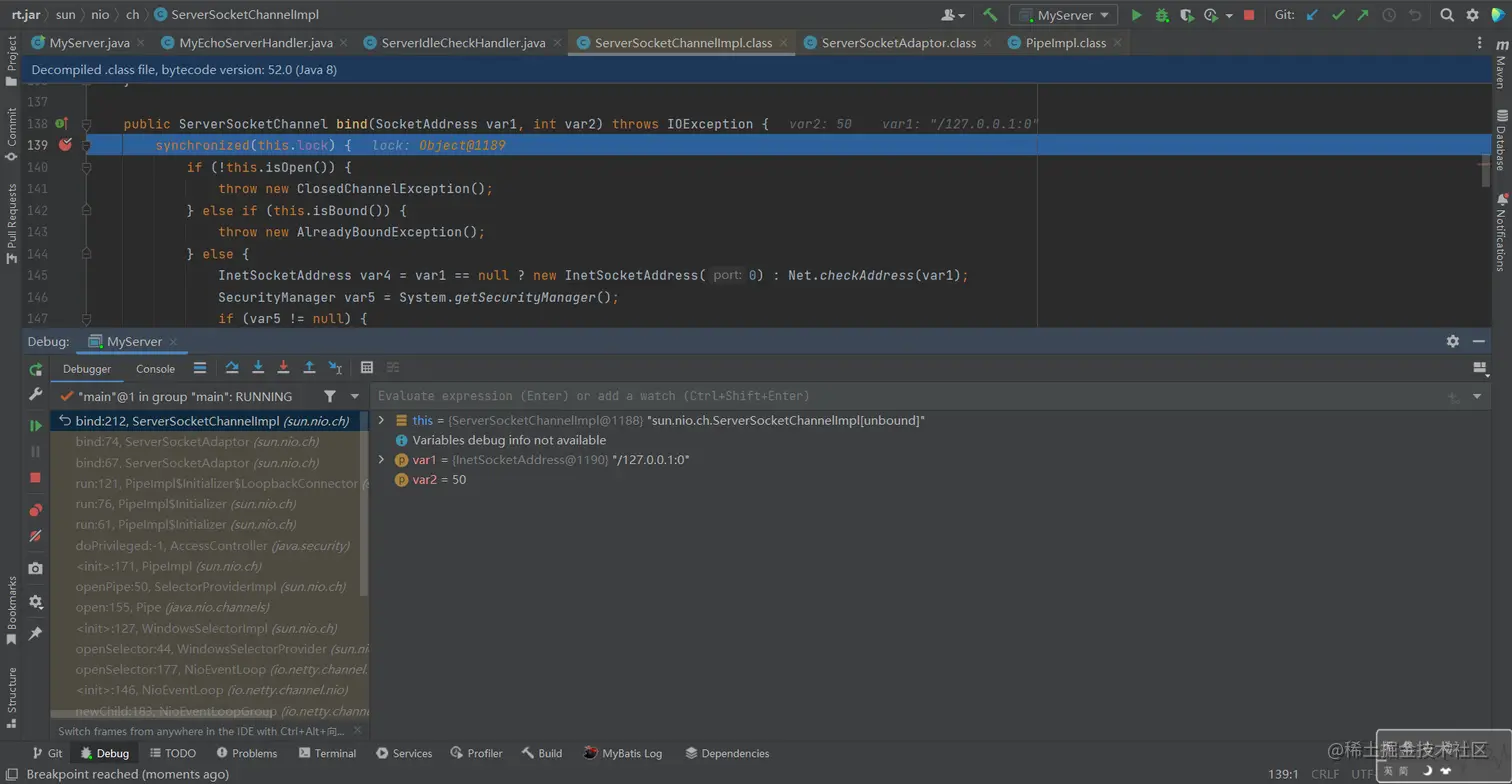The height and width of the screenshot is (784, 1512).
Task: Select the Debugger tab
Action: pos(87,369)
